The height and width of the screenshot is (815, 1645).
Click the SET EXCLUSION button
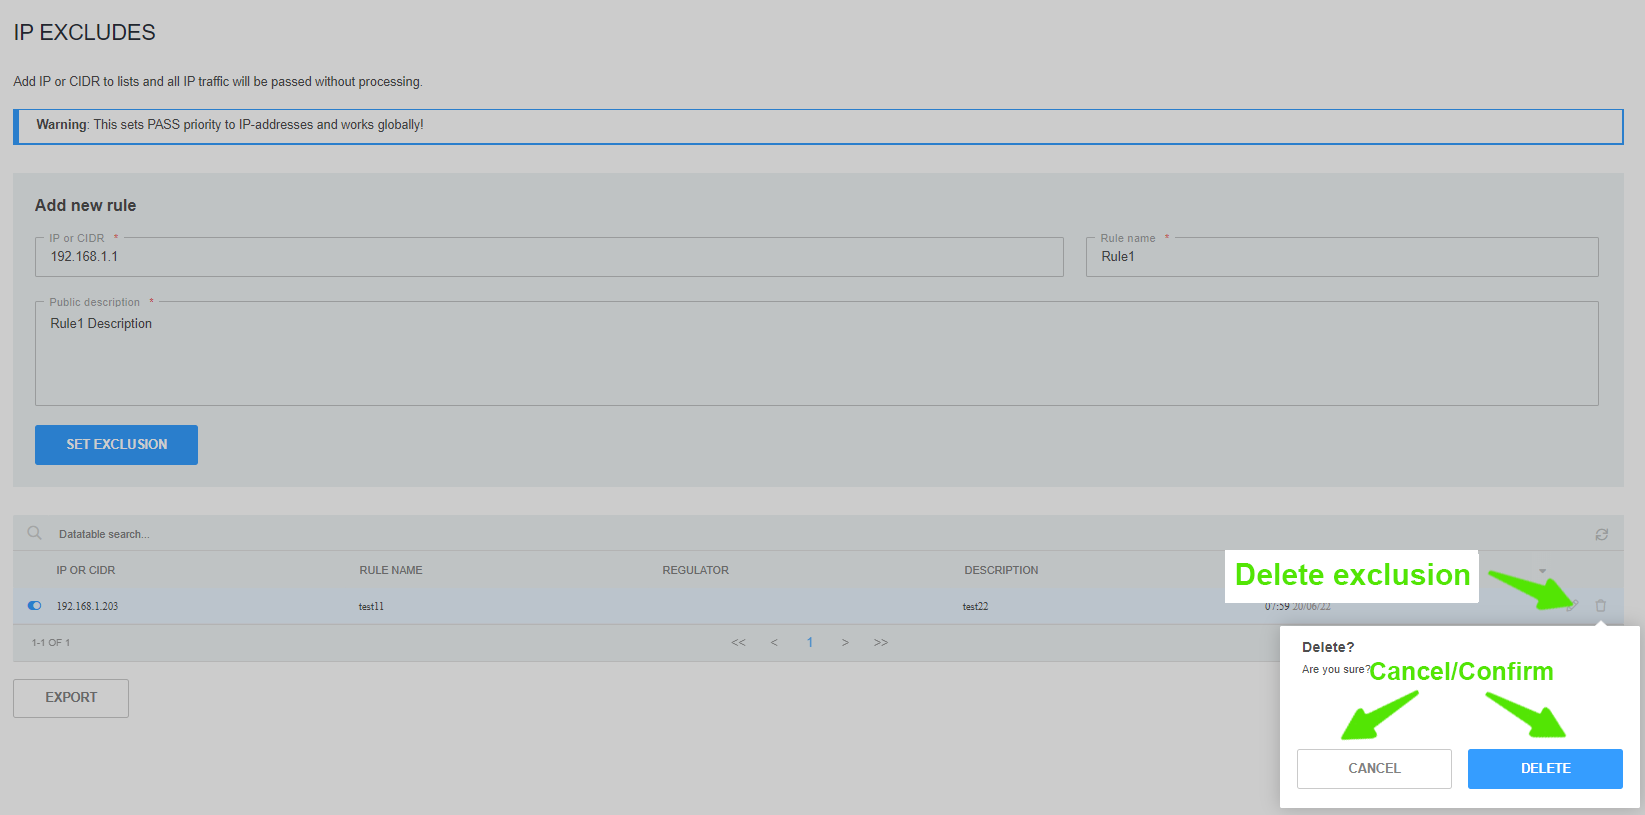(116, 445)
